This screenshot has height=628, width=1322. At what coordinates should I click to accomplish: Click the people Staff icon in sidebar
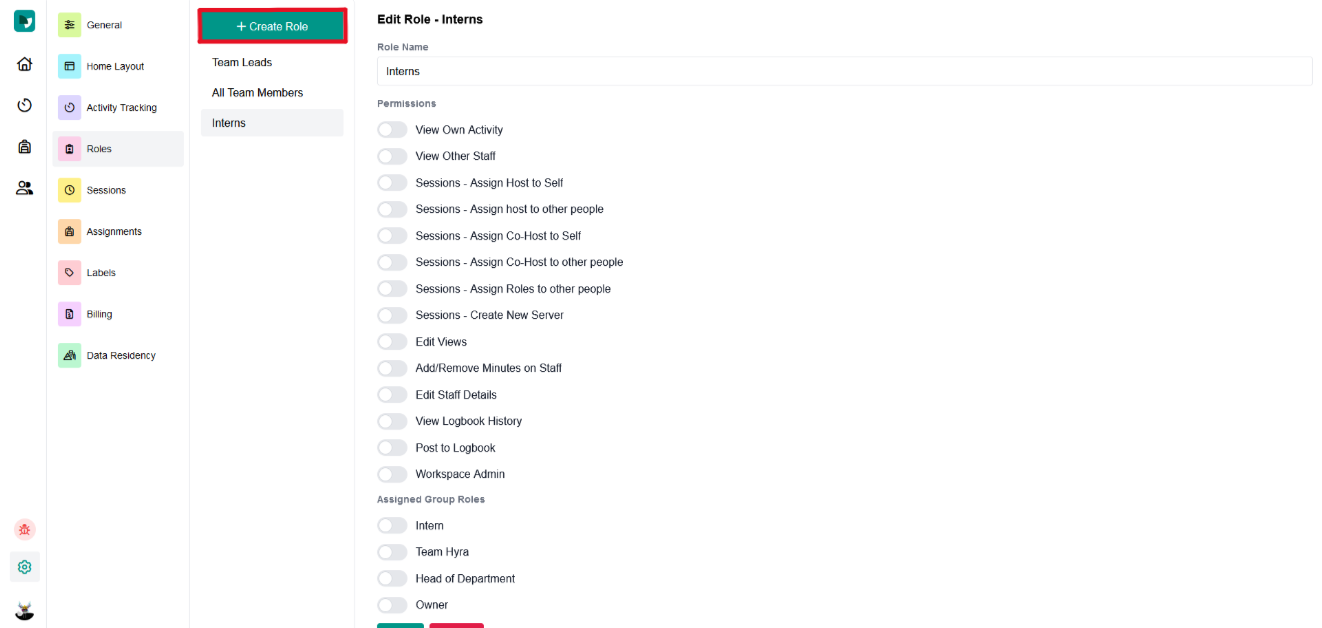(23, 187)
